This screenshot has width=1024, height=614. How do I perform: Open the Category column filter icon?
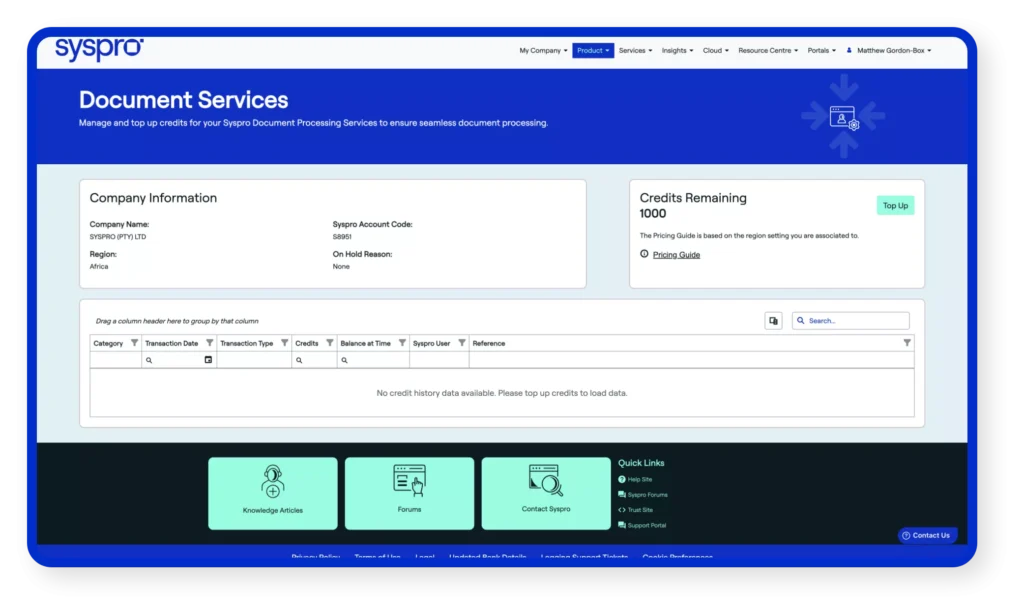coord(135,343)
